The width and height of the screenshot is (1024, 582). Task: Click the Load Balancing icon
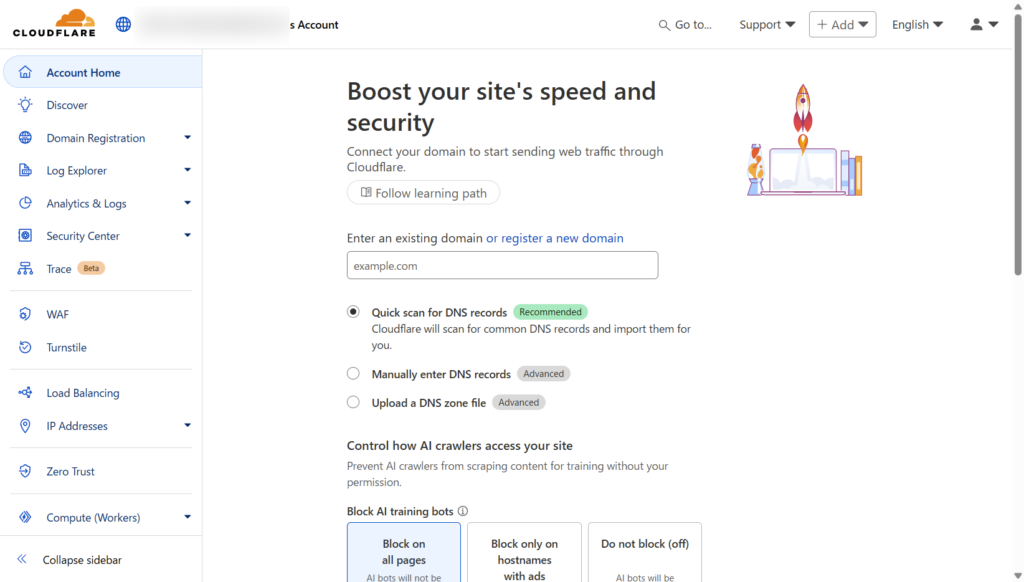tap(25, 393)
